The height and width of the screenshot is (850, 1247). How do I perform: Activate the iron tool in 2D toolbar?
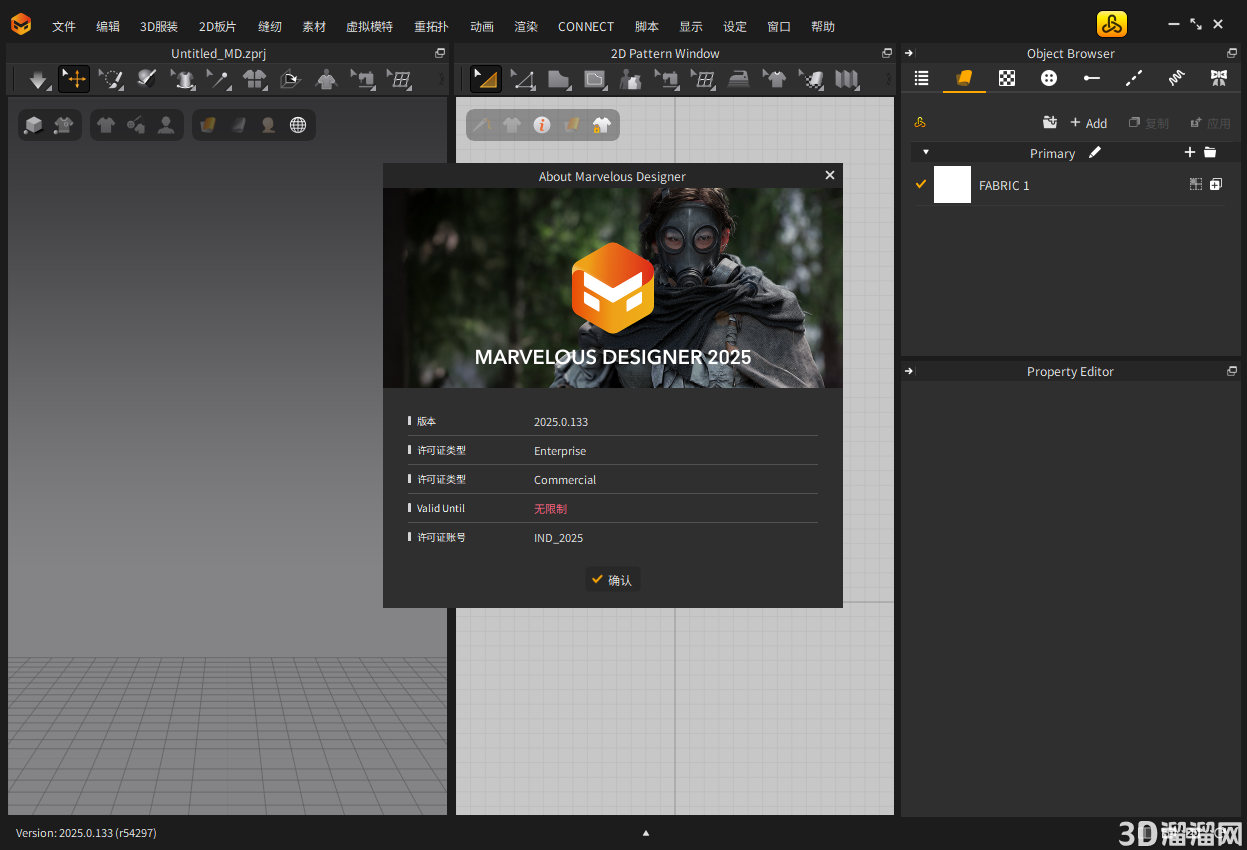point(738,79)
